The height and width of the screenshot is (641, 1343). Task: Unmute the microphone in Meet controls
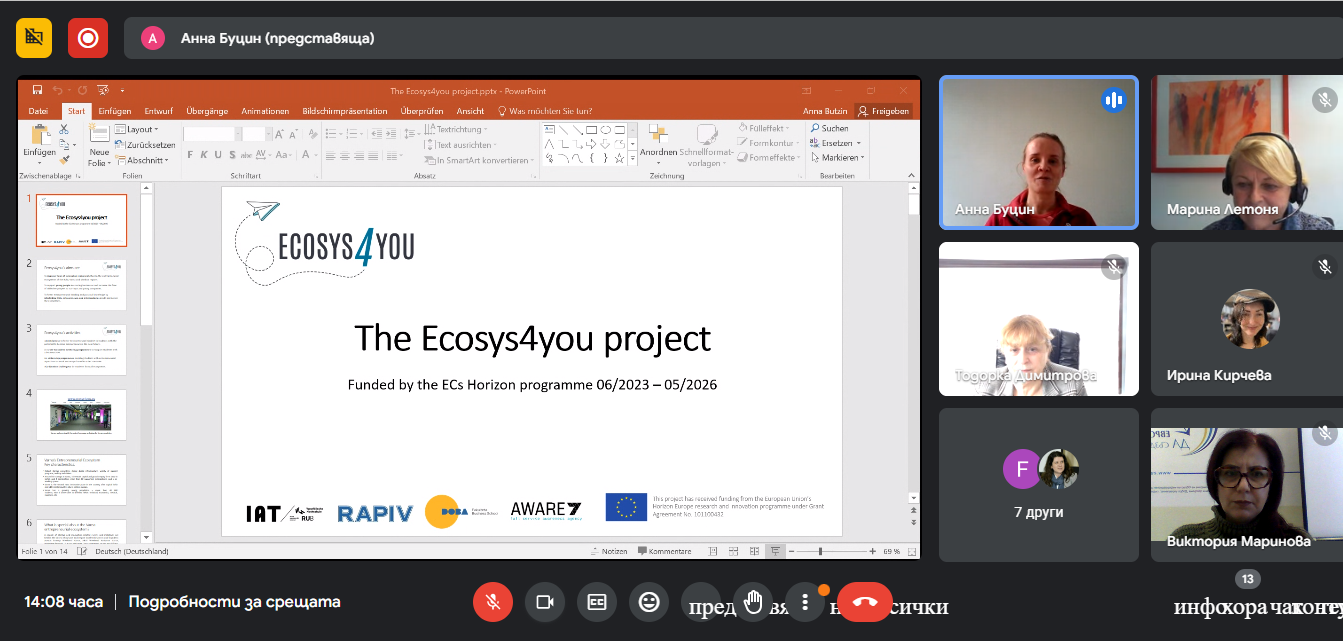[493, 602]
